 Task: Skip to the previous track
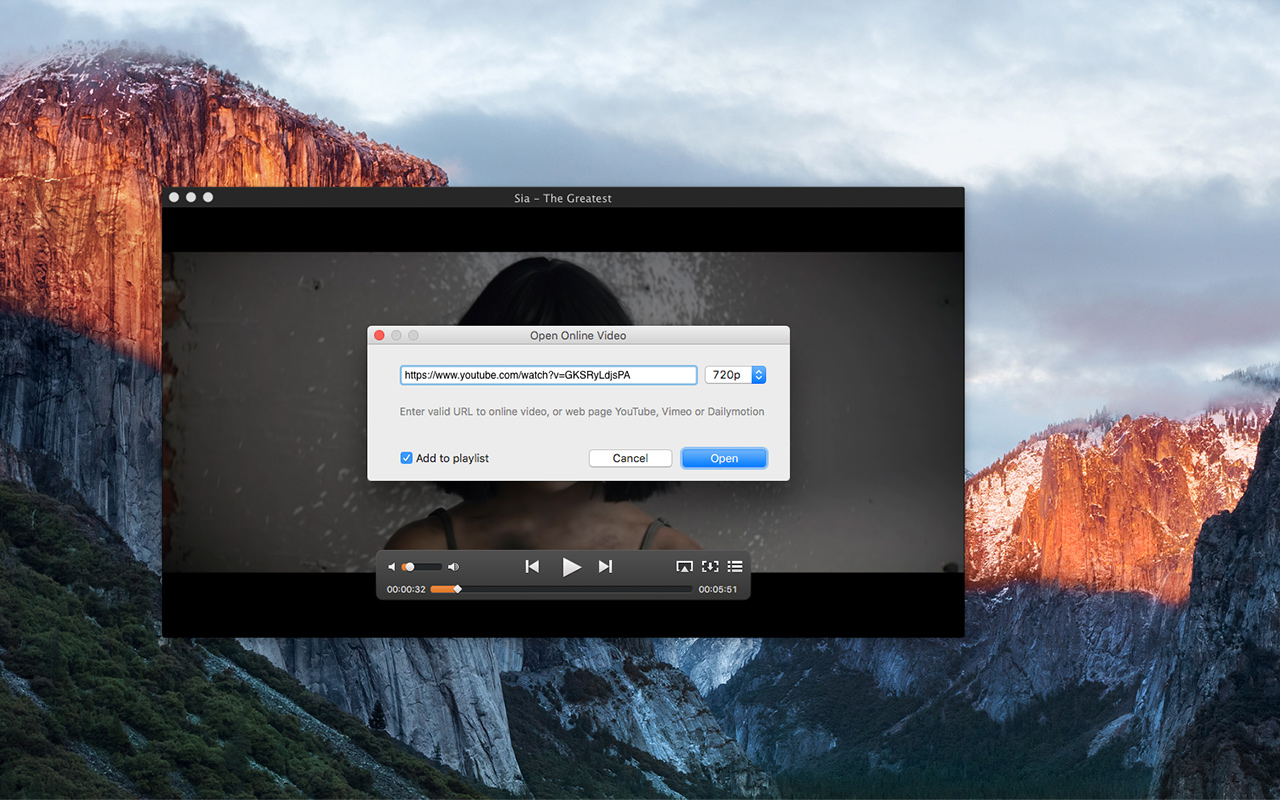[x=532, y=567]
